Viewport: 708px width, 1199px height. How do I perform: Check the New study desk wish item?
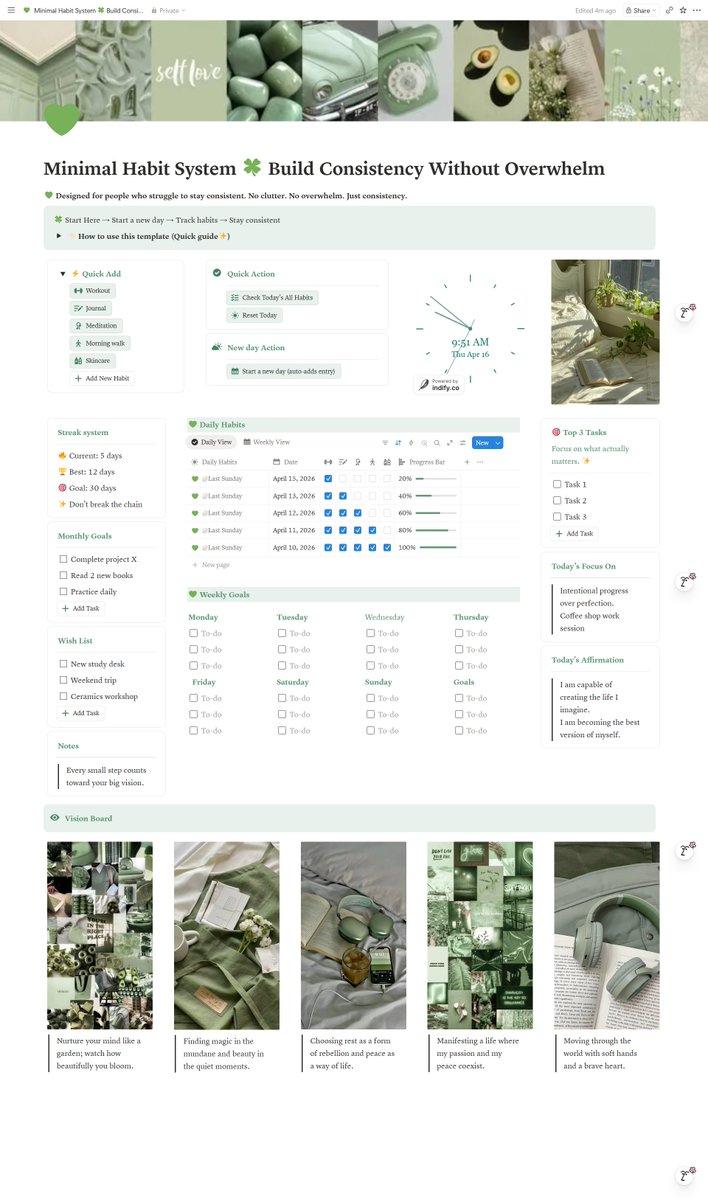click(63, 664)
